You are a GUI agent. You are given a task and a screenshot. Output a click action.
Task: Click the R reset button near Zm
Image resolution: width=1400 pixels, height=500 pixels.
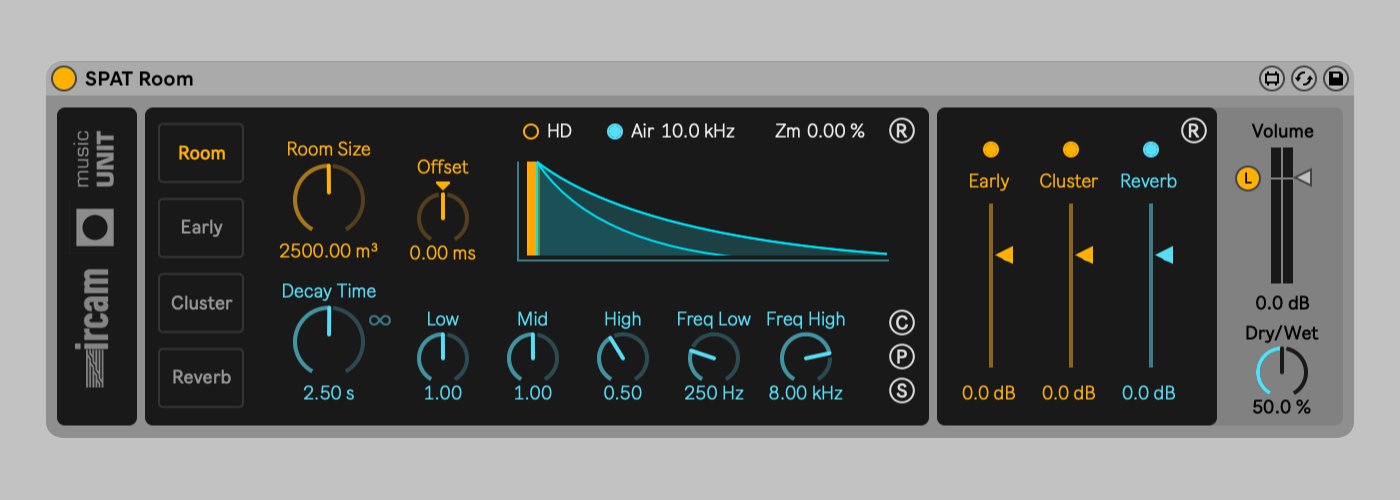[x=902, y=131]
